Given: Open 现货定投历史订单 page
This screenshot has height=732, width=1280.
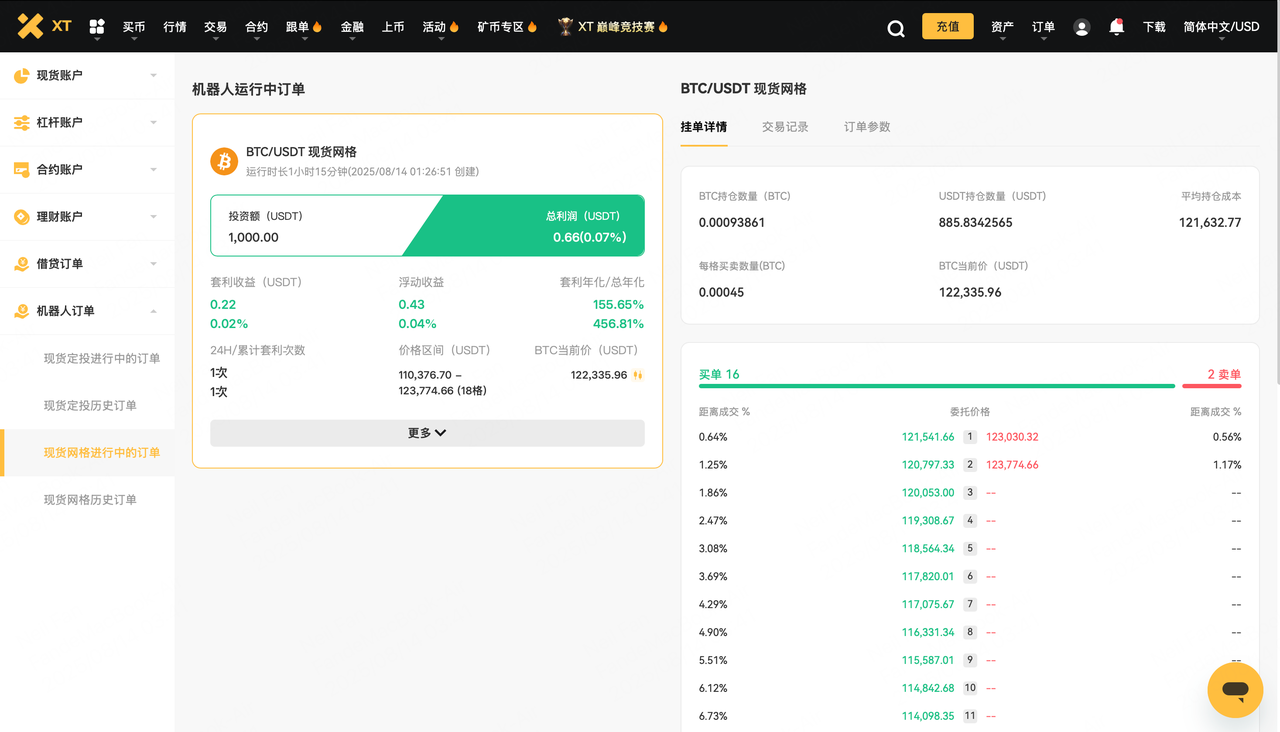Looking at the screenshot, I should pos(90,405).
